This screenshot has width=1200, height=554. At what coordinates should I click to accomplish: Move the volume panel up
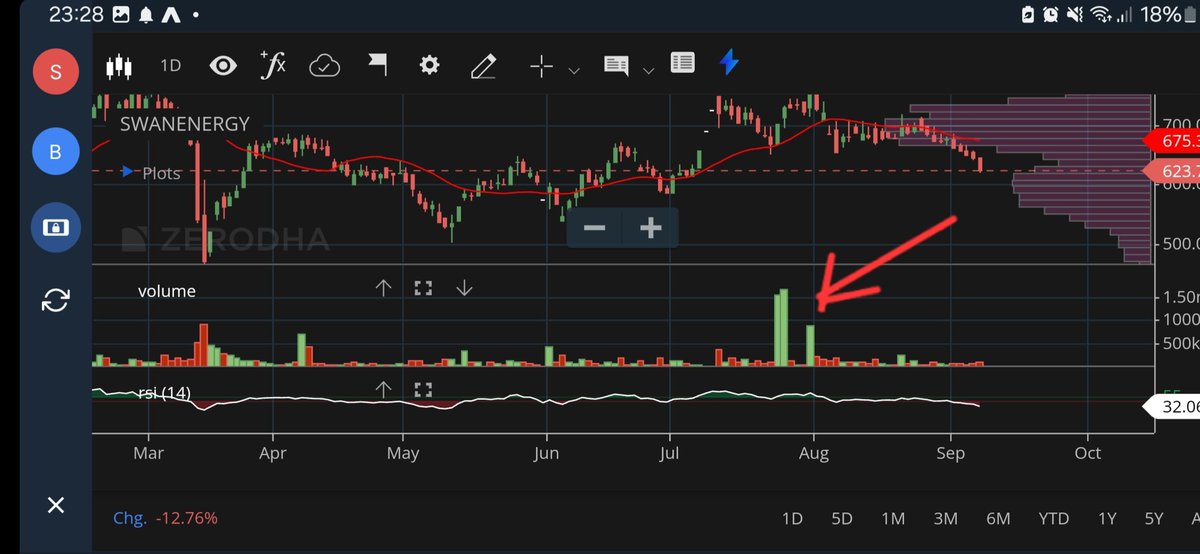pyautogui.click(x=383, y=288)
